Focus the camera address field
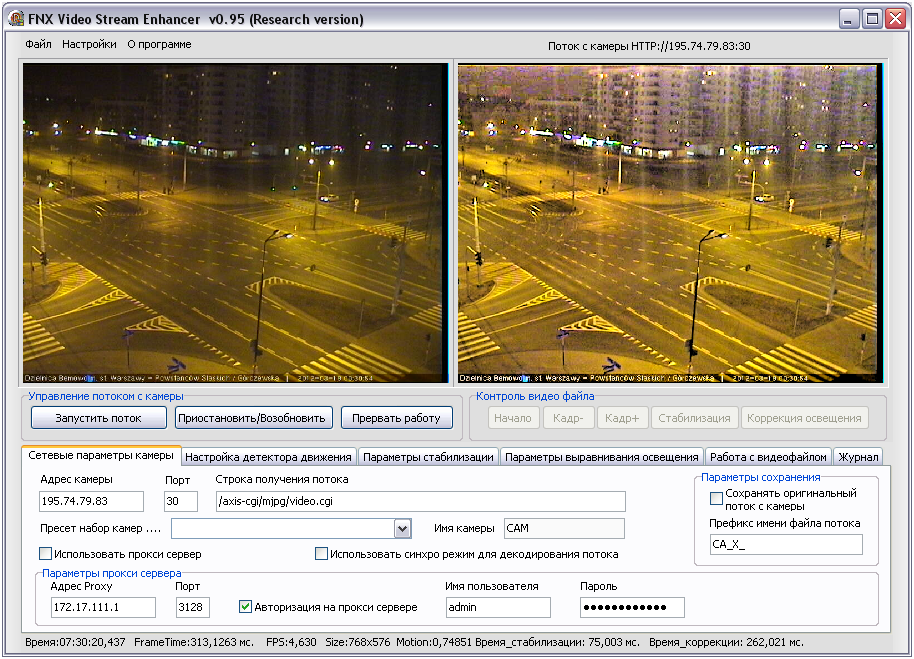Screen dimensions: 914x659 pyautogui.click(x=92, y=501)
